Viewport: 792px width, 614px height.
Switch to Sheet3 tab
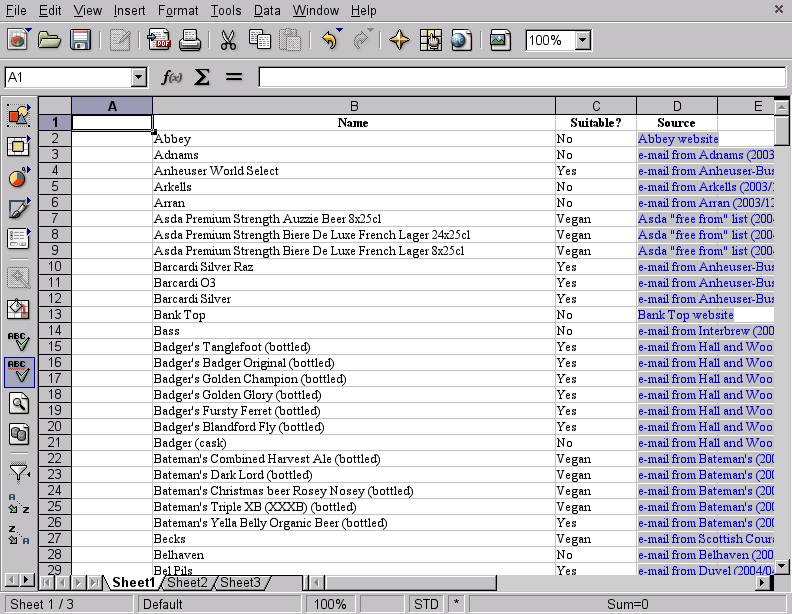tap(240, 582)
